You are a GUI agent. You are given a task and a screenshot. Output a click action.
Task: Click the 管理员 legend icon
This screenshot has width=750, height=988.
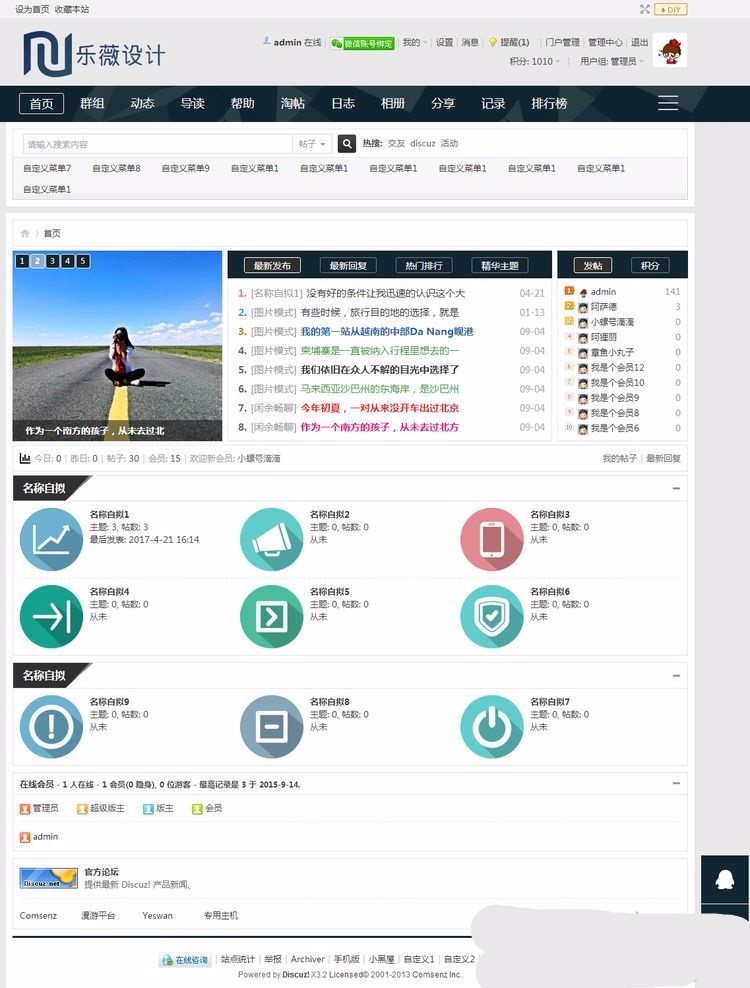pos(25,808)
